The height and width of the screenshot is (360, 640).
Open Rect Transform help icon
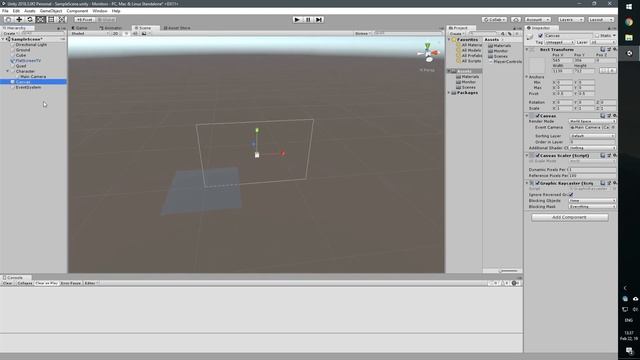click(x=603, y=49)
